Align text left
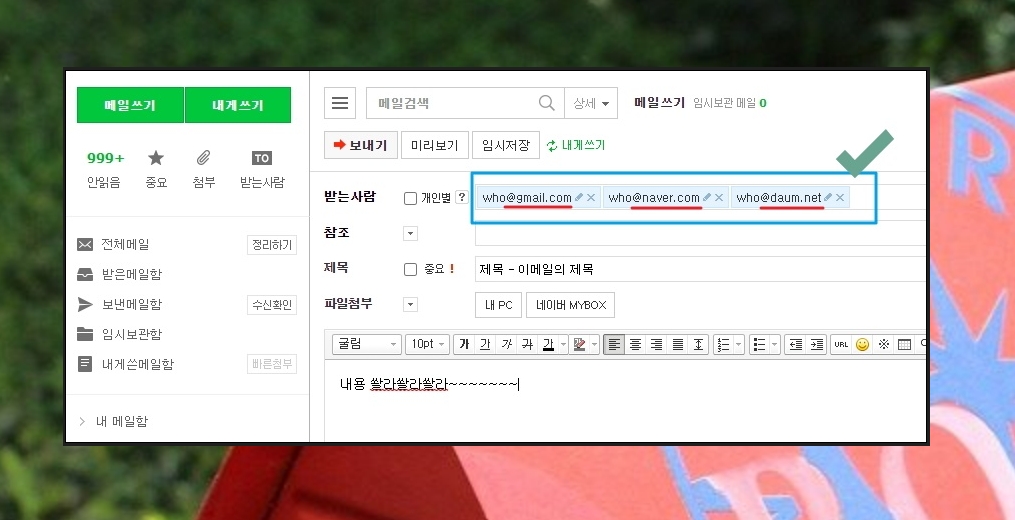This screenshot has width=1015, height=520. tap(614, 345)
